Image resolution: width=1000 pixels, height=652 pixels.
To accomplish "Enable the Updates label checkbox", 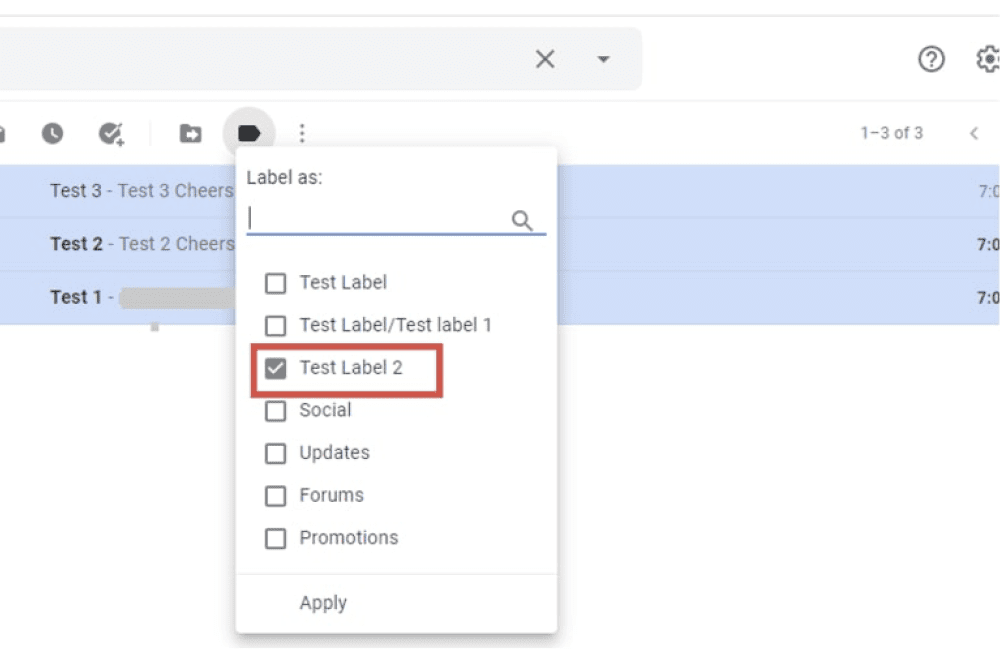I will click(275, 454).
